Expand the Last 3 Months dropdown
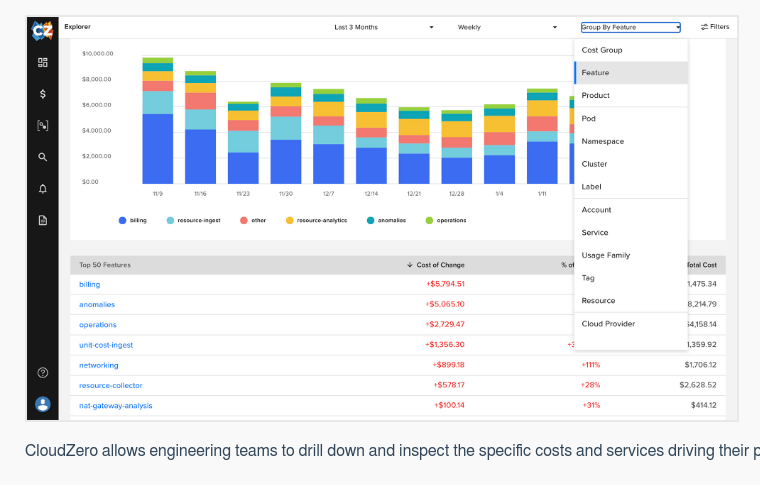This screenshot has width=760, height=495. tap(384, 27)
